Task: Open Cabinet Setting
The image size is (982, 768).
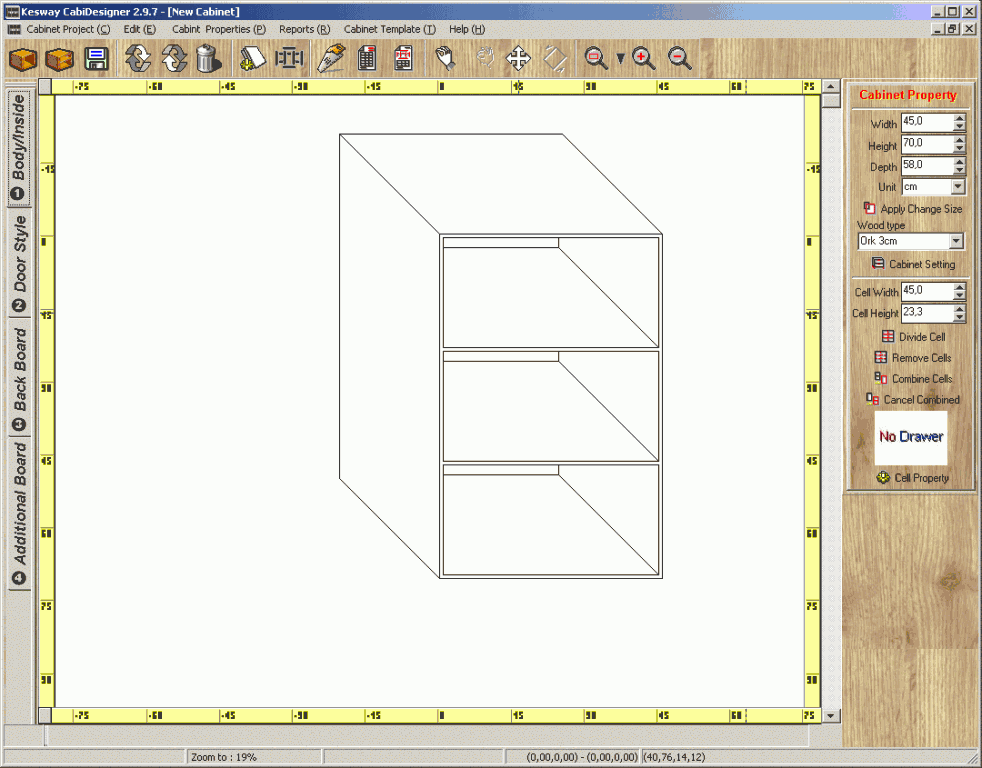Action: coord(914,264)
